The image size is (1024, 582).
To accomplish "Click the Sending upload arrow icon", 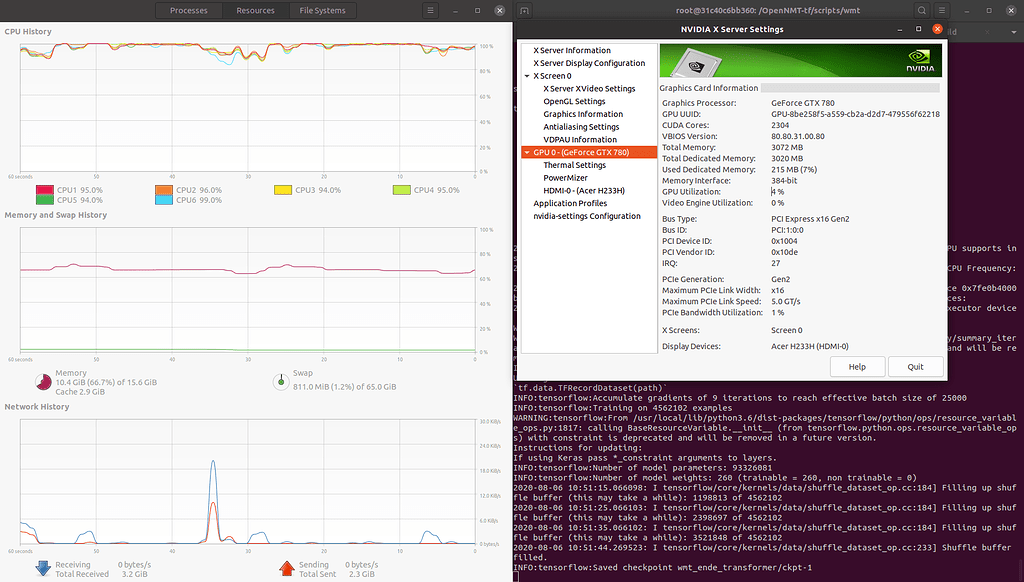I will pos(287,568).
